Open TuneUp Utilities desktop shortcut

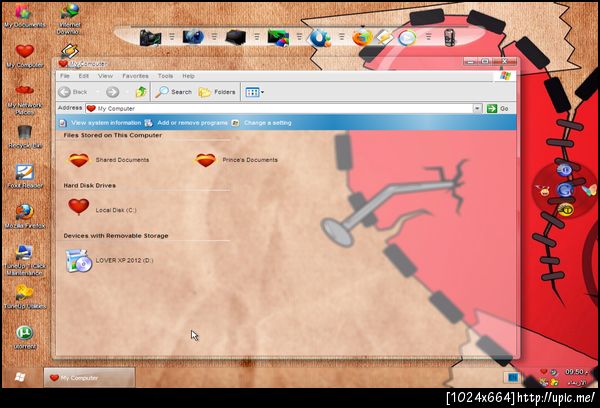coord(25,297)
